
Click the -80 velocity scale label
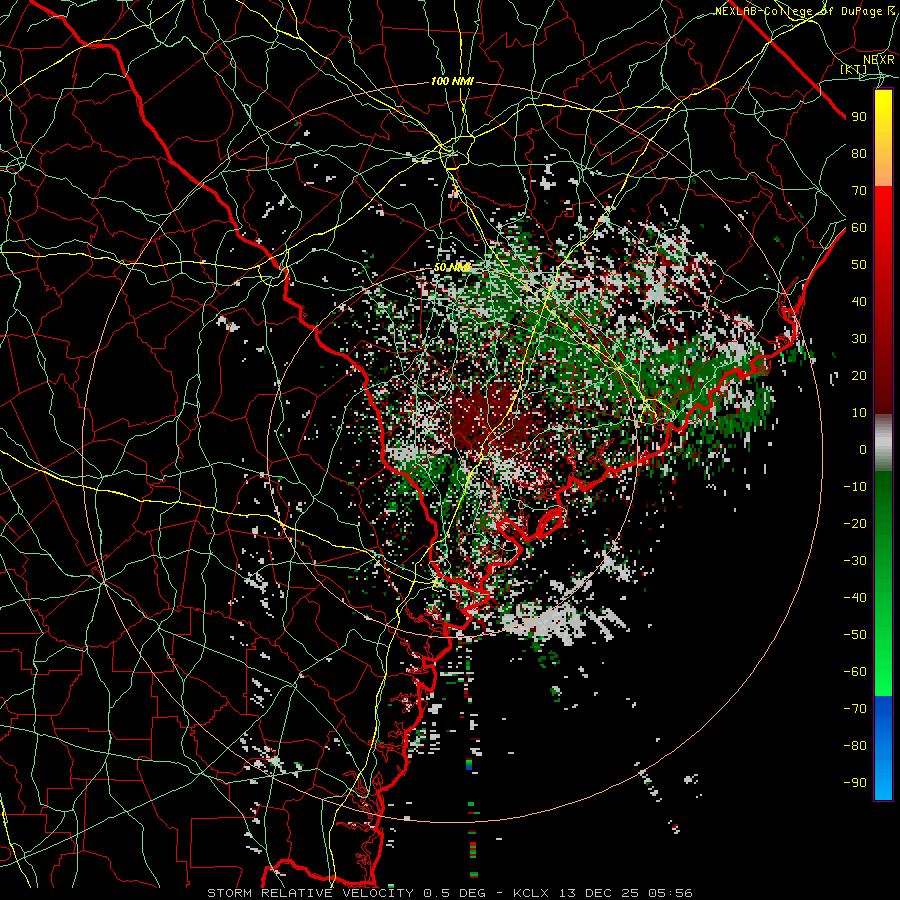tap(855, 746)
